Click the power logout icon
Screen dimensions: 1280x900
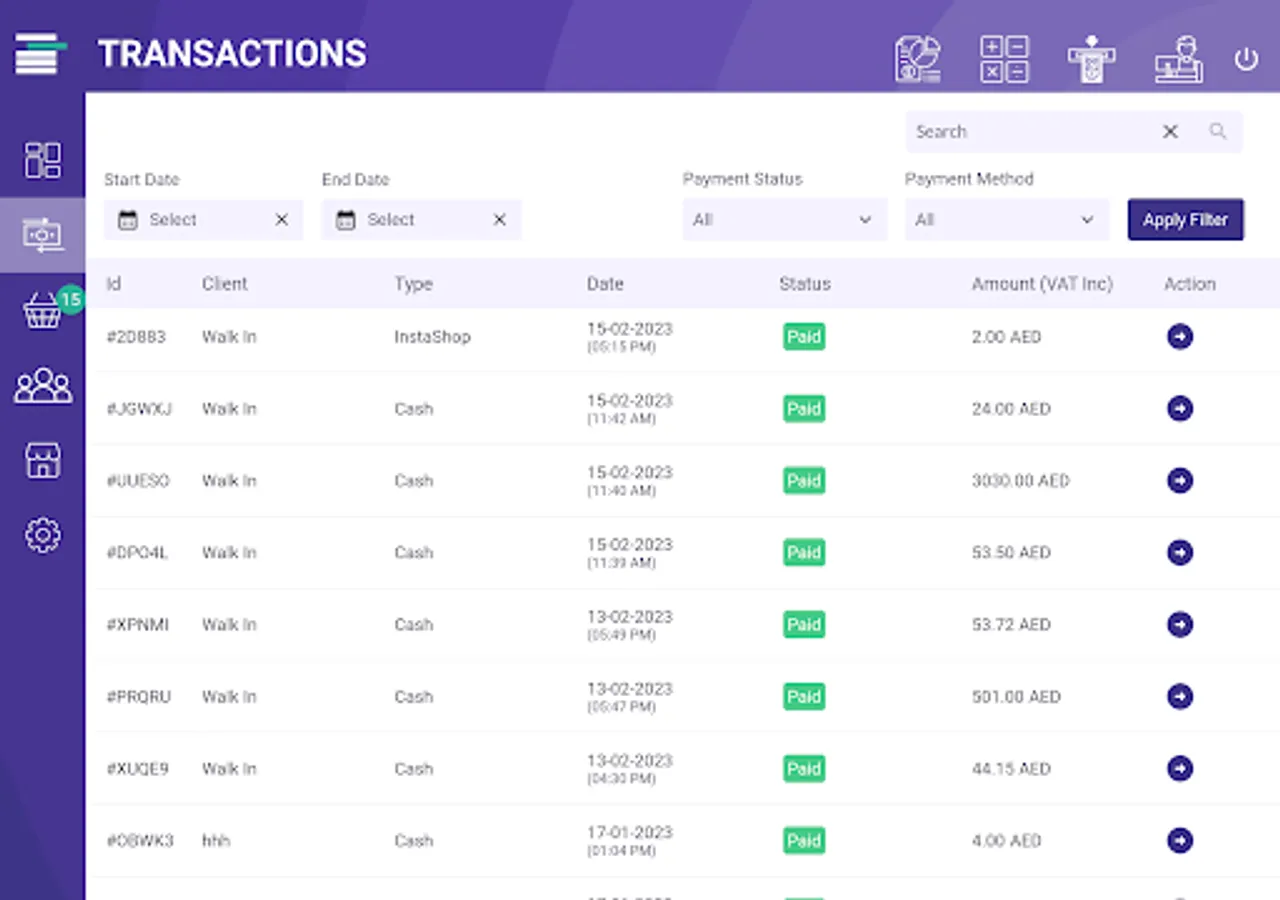tap(1246, 59)
